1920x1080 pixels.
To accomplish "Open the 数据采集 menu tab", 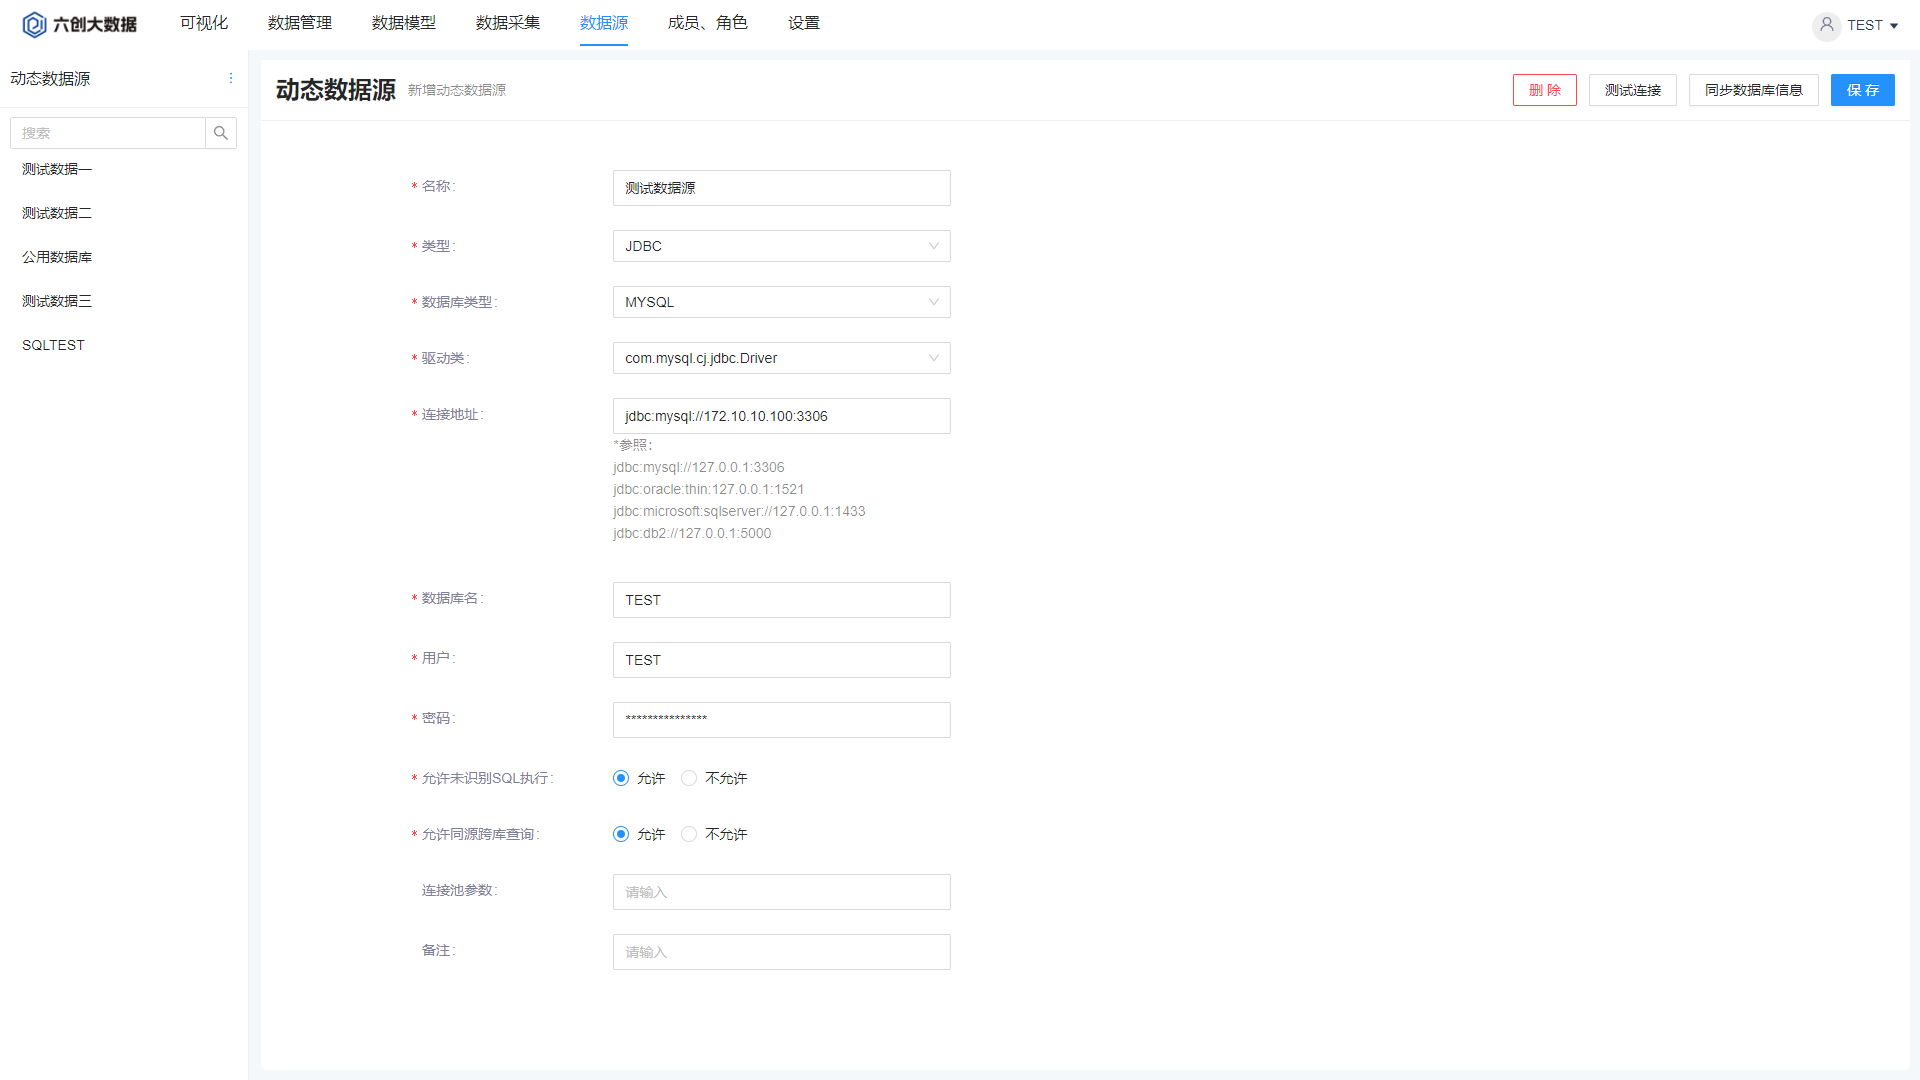I will [x=507, y=23].
